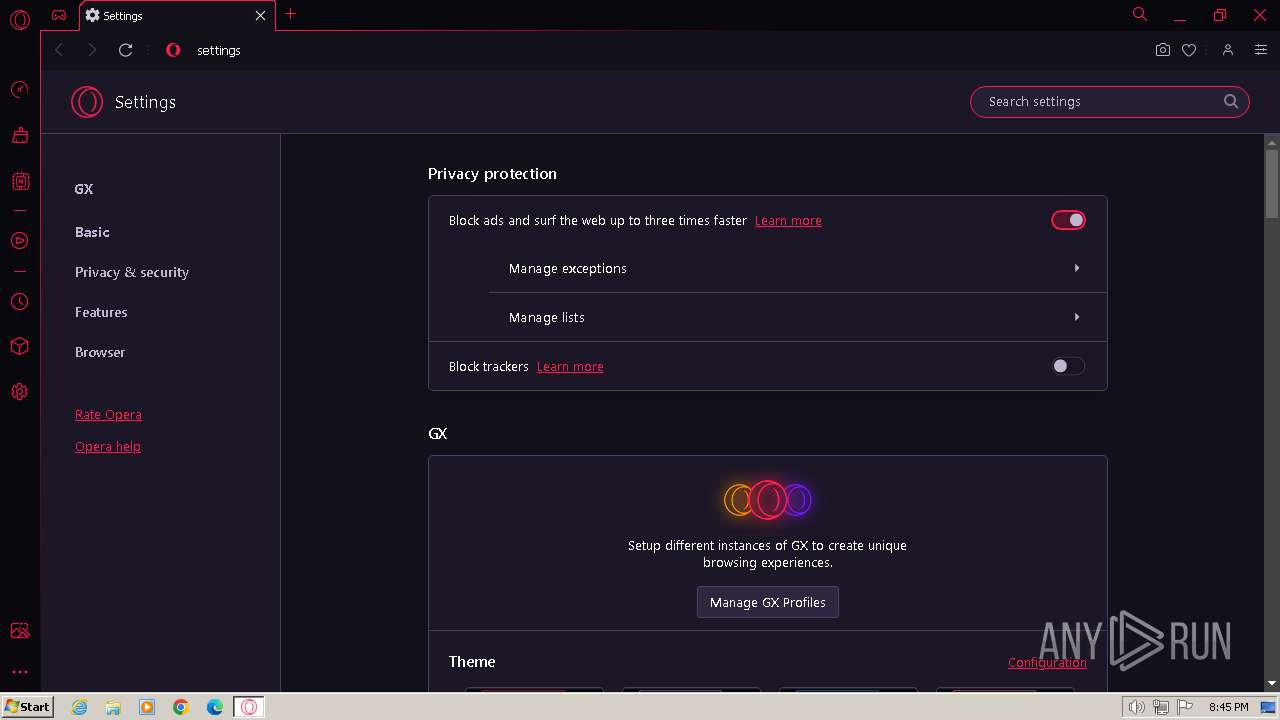
Task: Select Browser in settings sidebar
Action: (100, 352)
